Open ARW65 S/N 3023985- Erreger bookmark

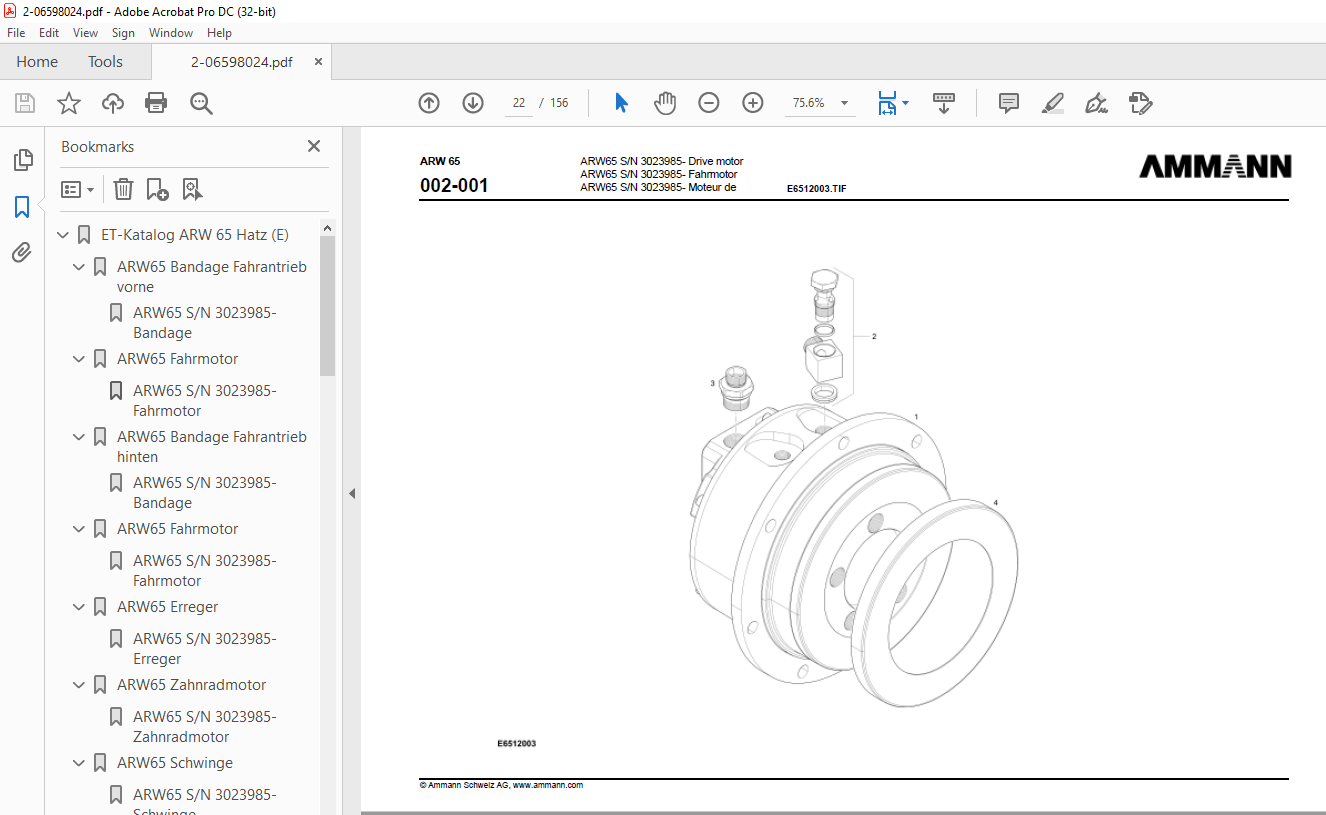point(205,649)
